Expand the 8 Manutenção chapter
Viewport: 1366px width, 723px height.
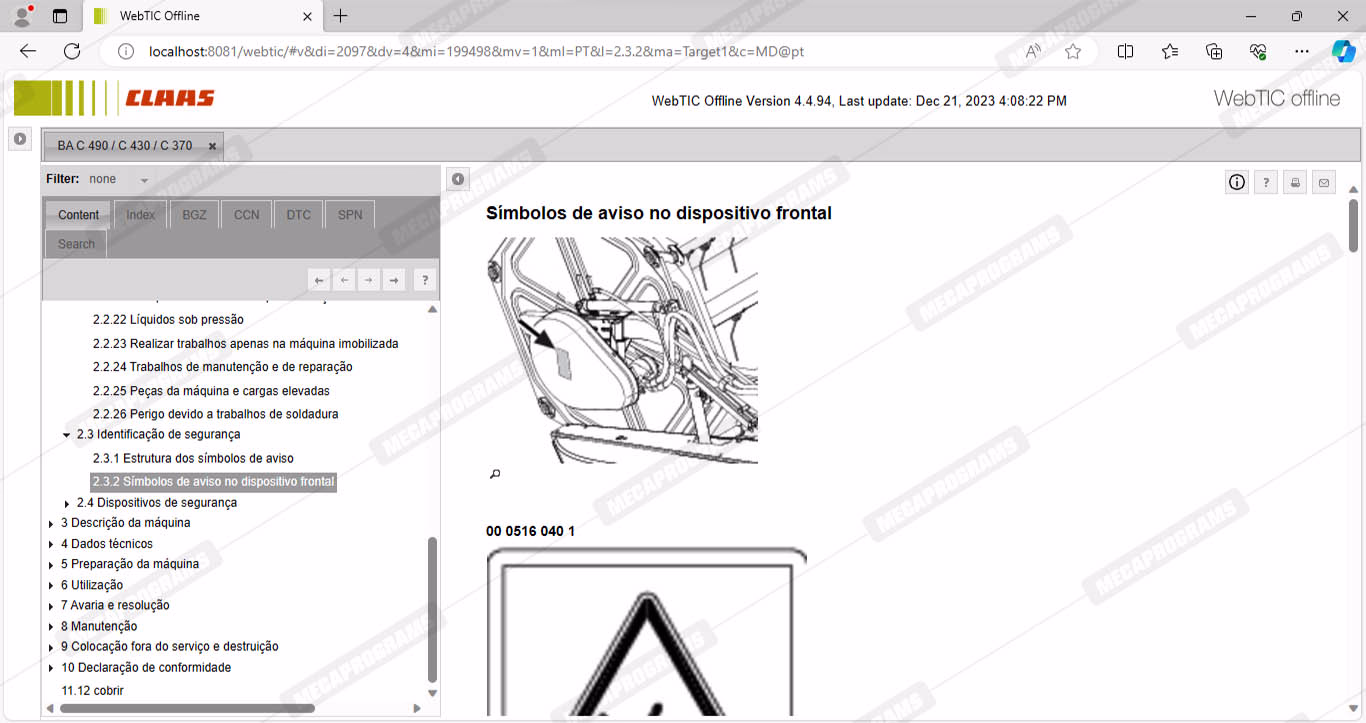coord(51,627)
